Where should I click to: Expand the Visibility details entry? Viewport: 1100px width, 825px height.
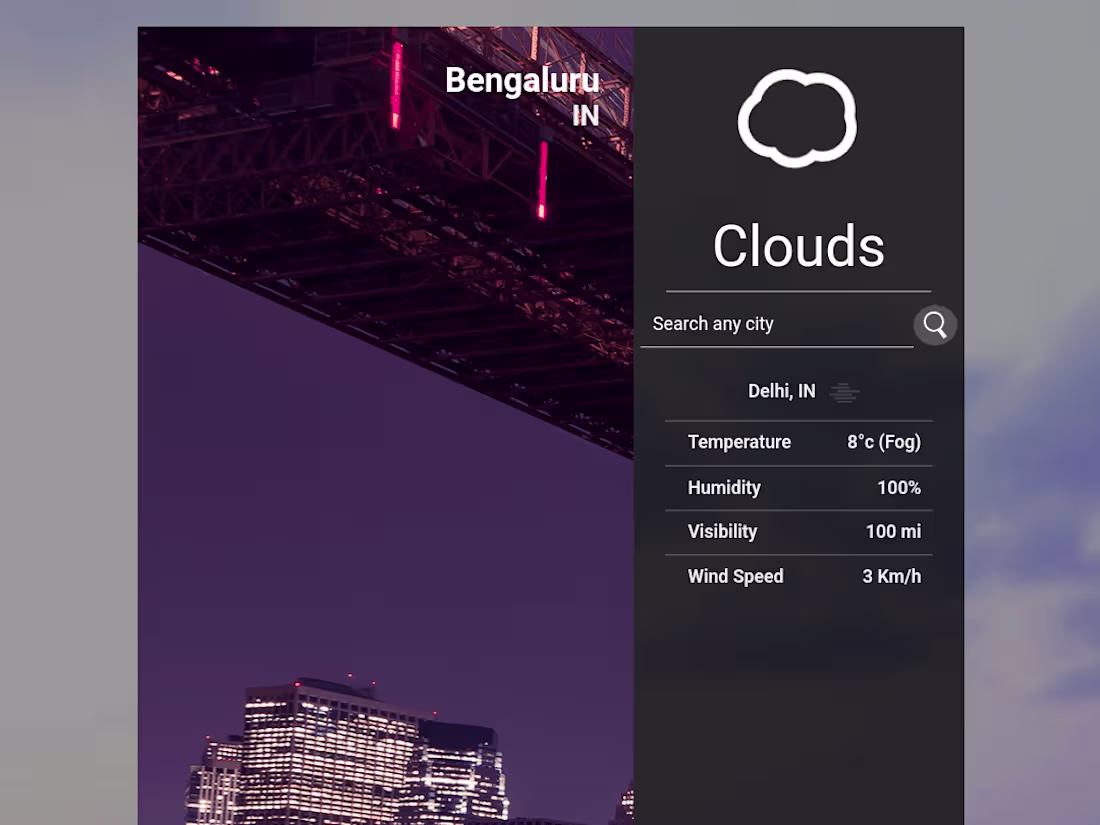(x=798, y=531)
